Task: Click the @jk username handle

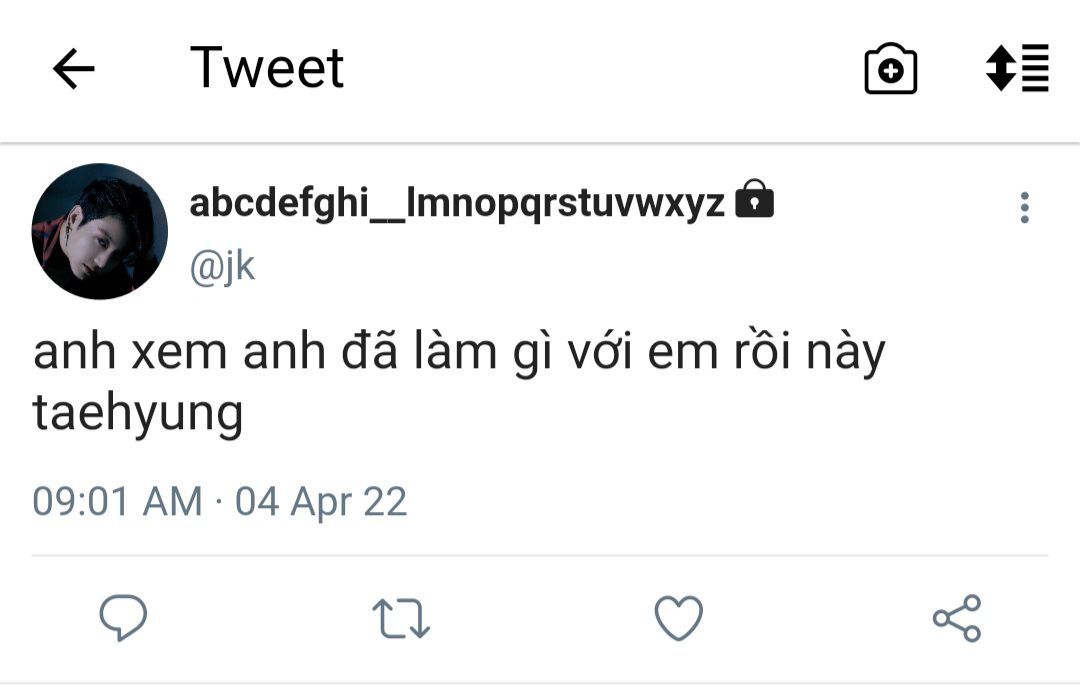Action: (x=222, y=267)
